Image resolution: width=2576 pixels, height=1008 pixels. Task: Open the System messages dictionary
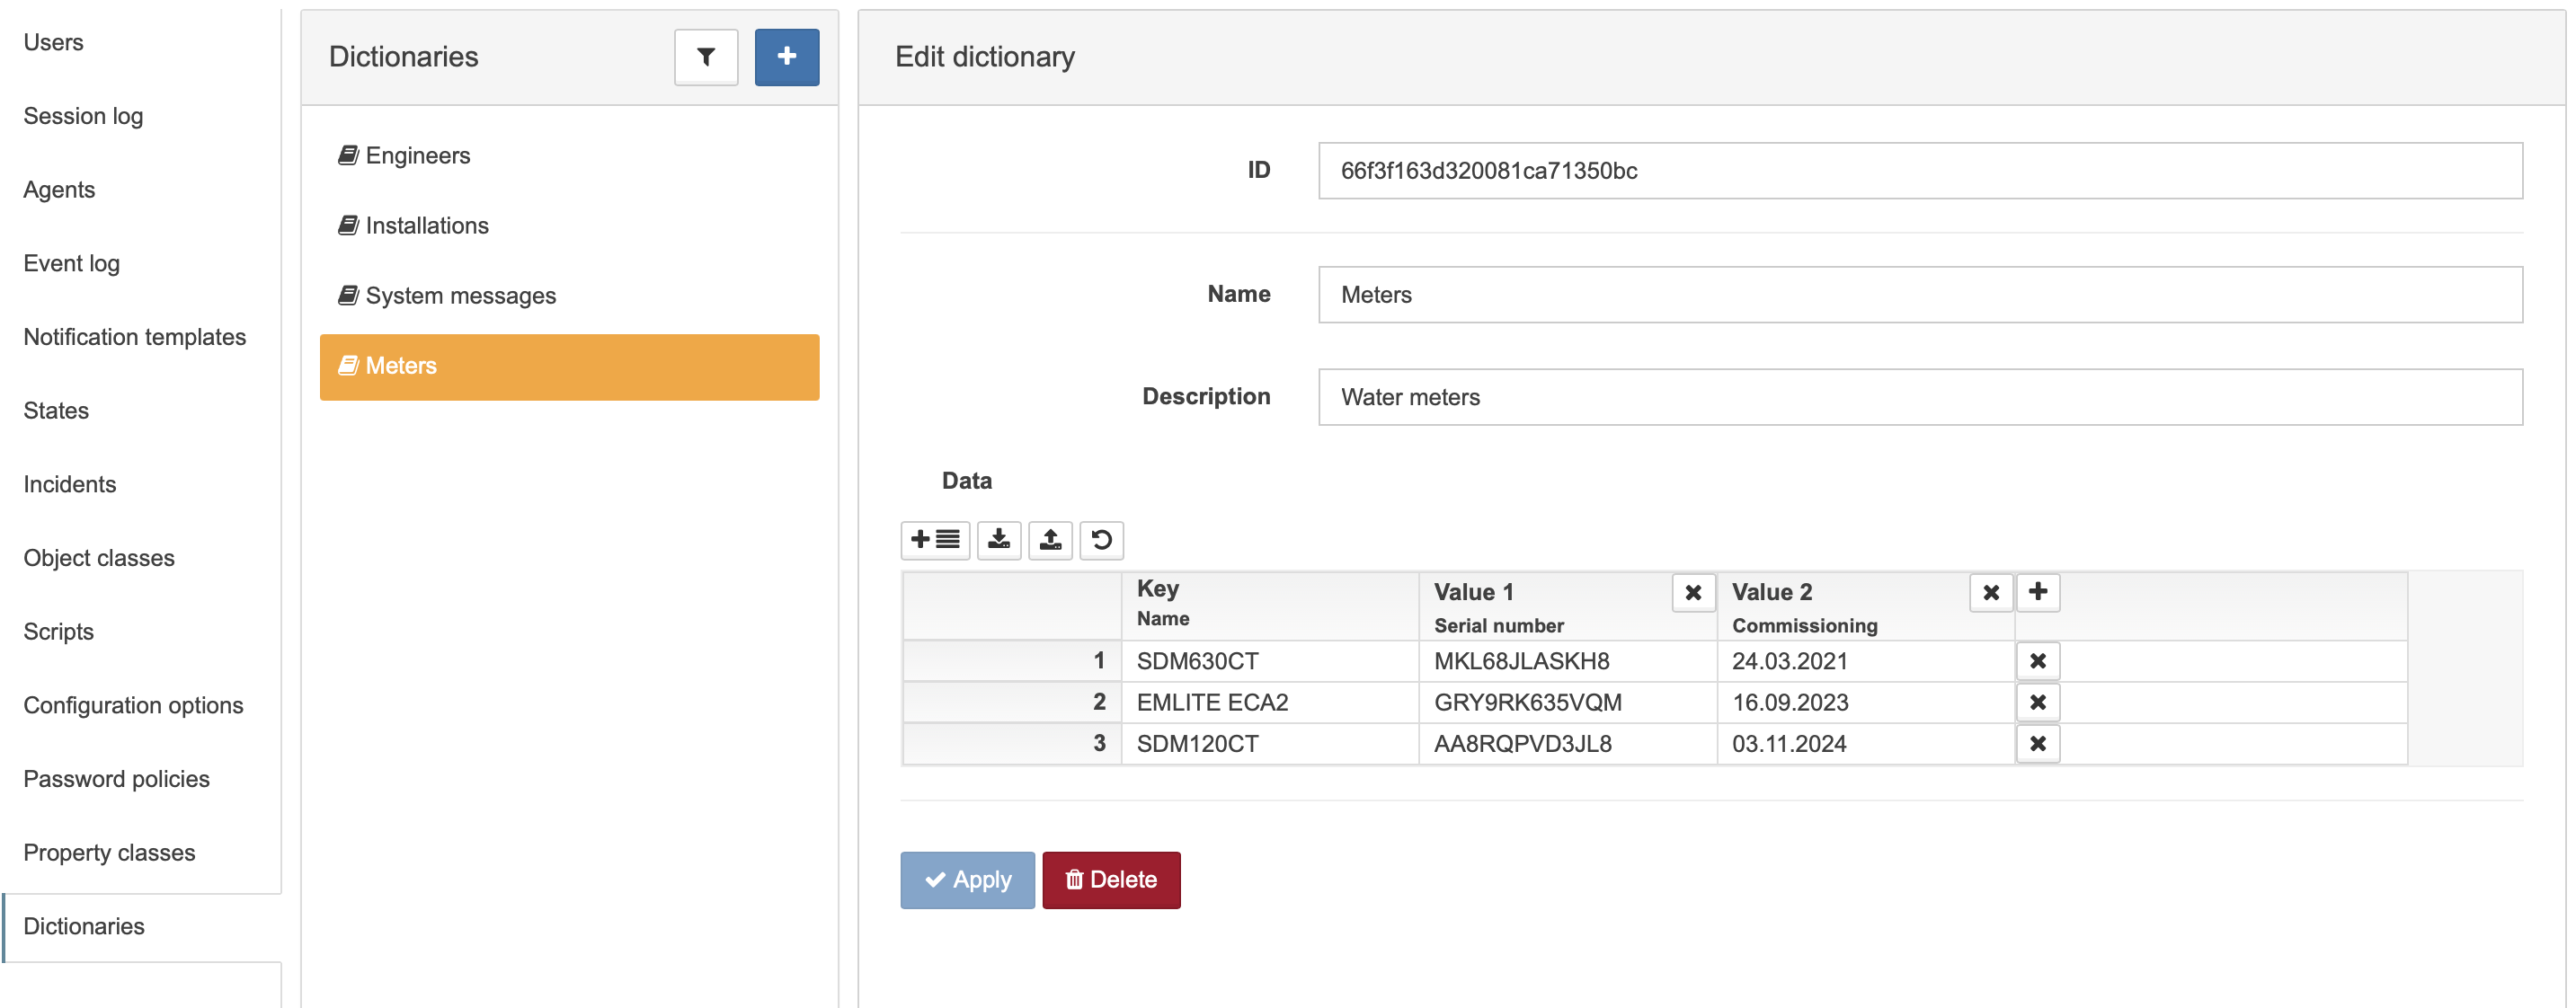point(569,295)
